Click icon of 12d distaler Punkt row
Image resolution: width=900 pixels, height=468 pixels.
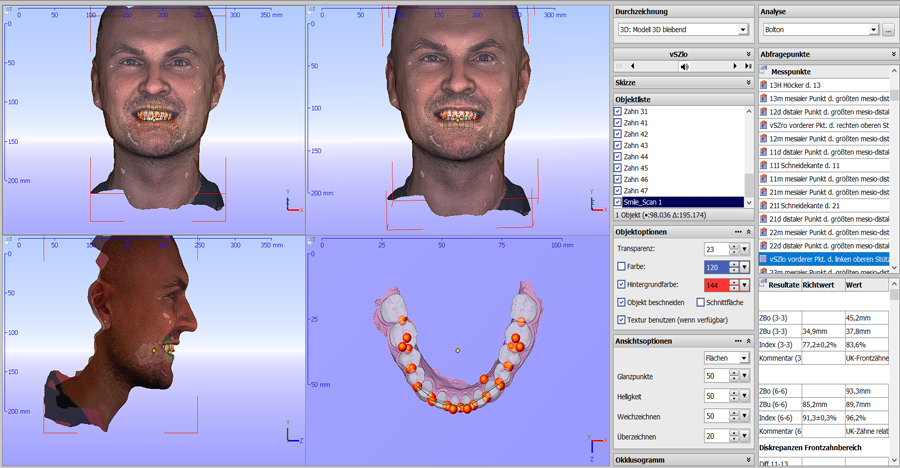coord(763,112)
